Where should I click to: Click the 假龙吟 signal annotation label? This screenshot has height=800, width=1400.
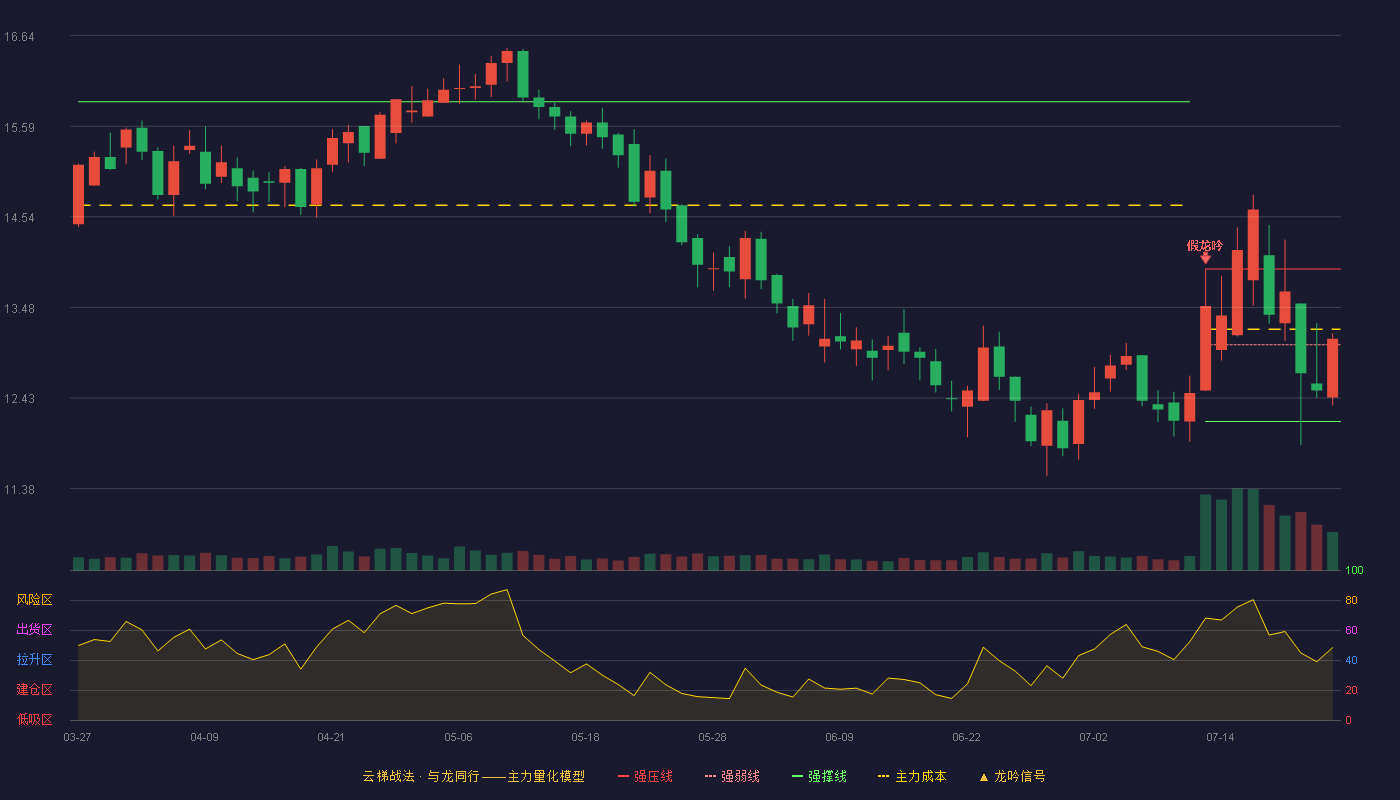pos(1205,245)
